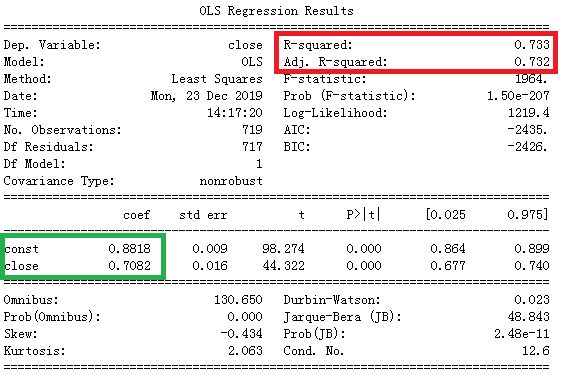Click the F-statistic value 1964.

[x=531, y=79]
